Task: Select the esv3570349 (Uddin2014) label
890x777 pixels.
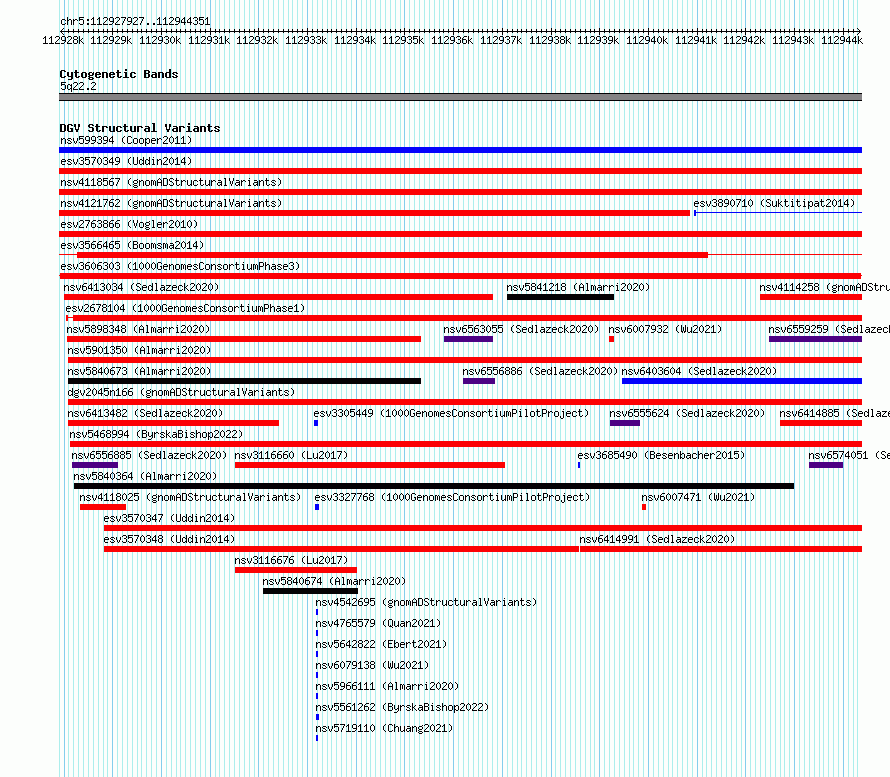Action: 126,161
